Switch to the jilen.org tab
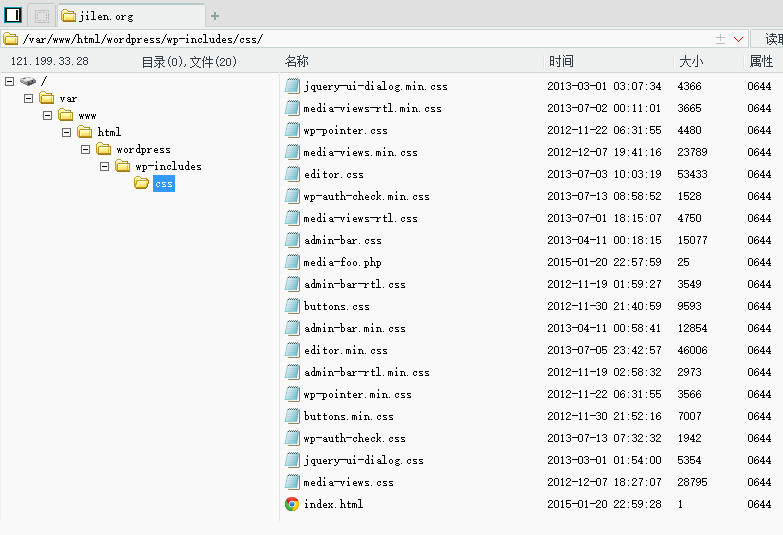783x535 pixels. coord(131,16)
